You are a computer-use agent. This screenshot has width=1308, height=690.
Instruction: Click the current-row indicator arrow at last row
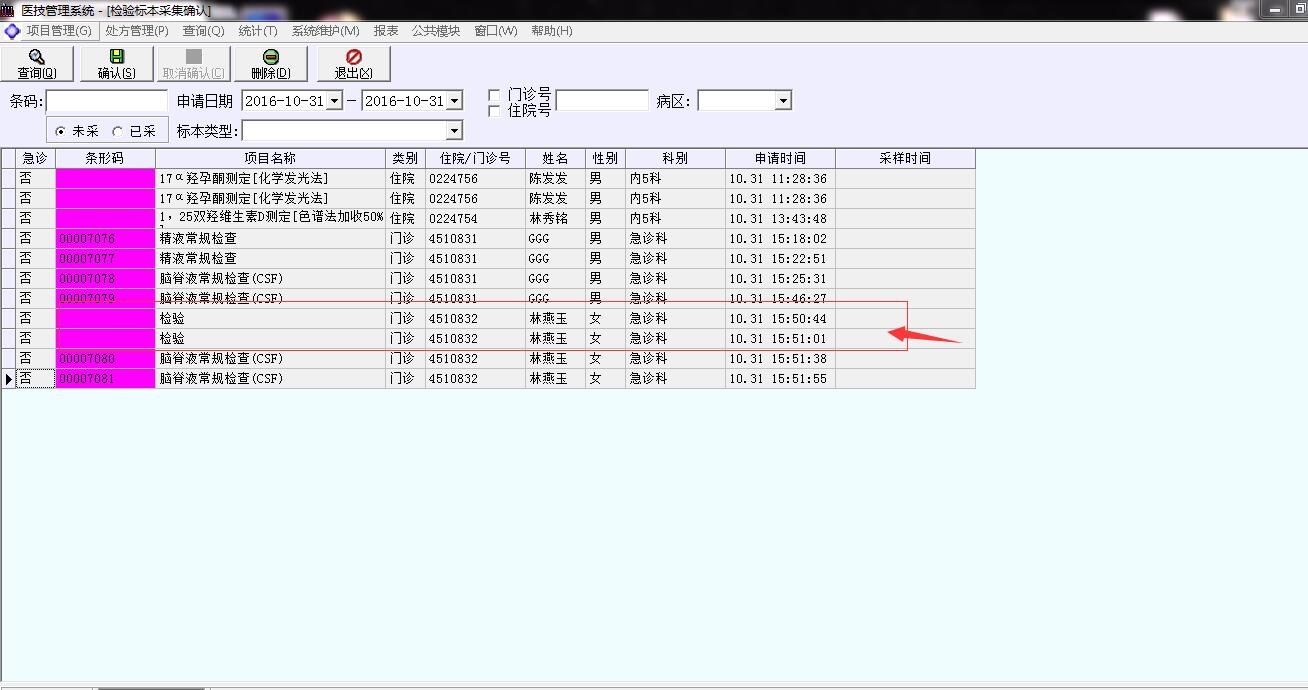9,379
